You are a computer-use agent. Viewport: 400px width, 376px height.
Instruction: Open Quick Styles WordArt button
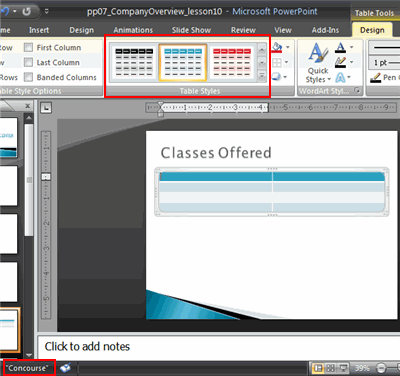(318, 63)
